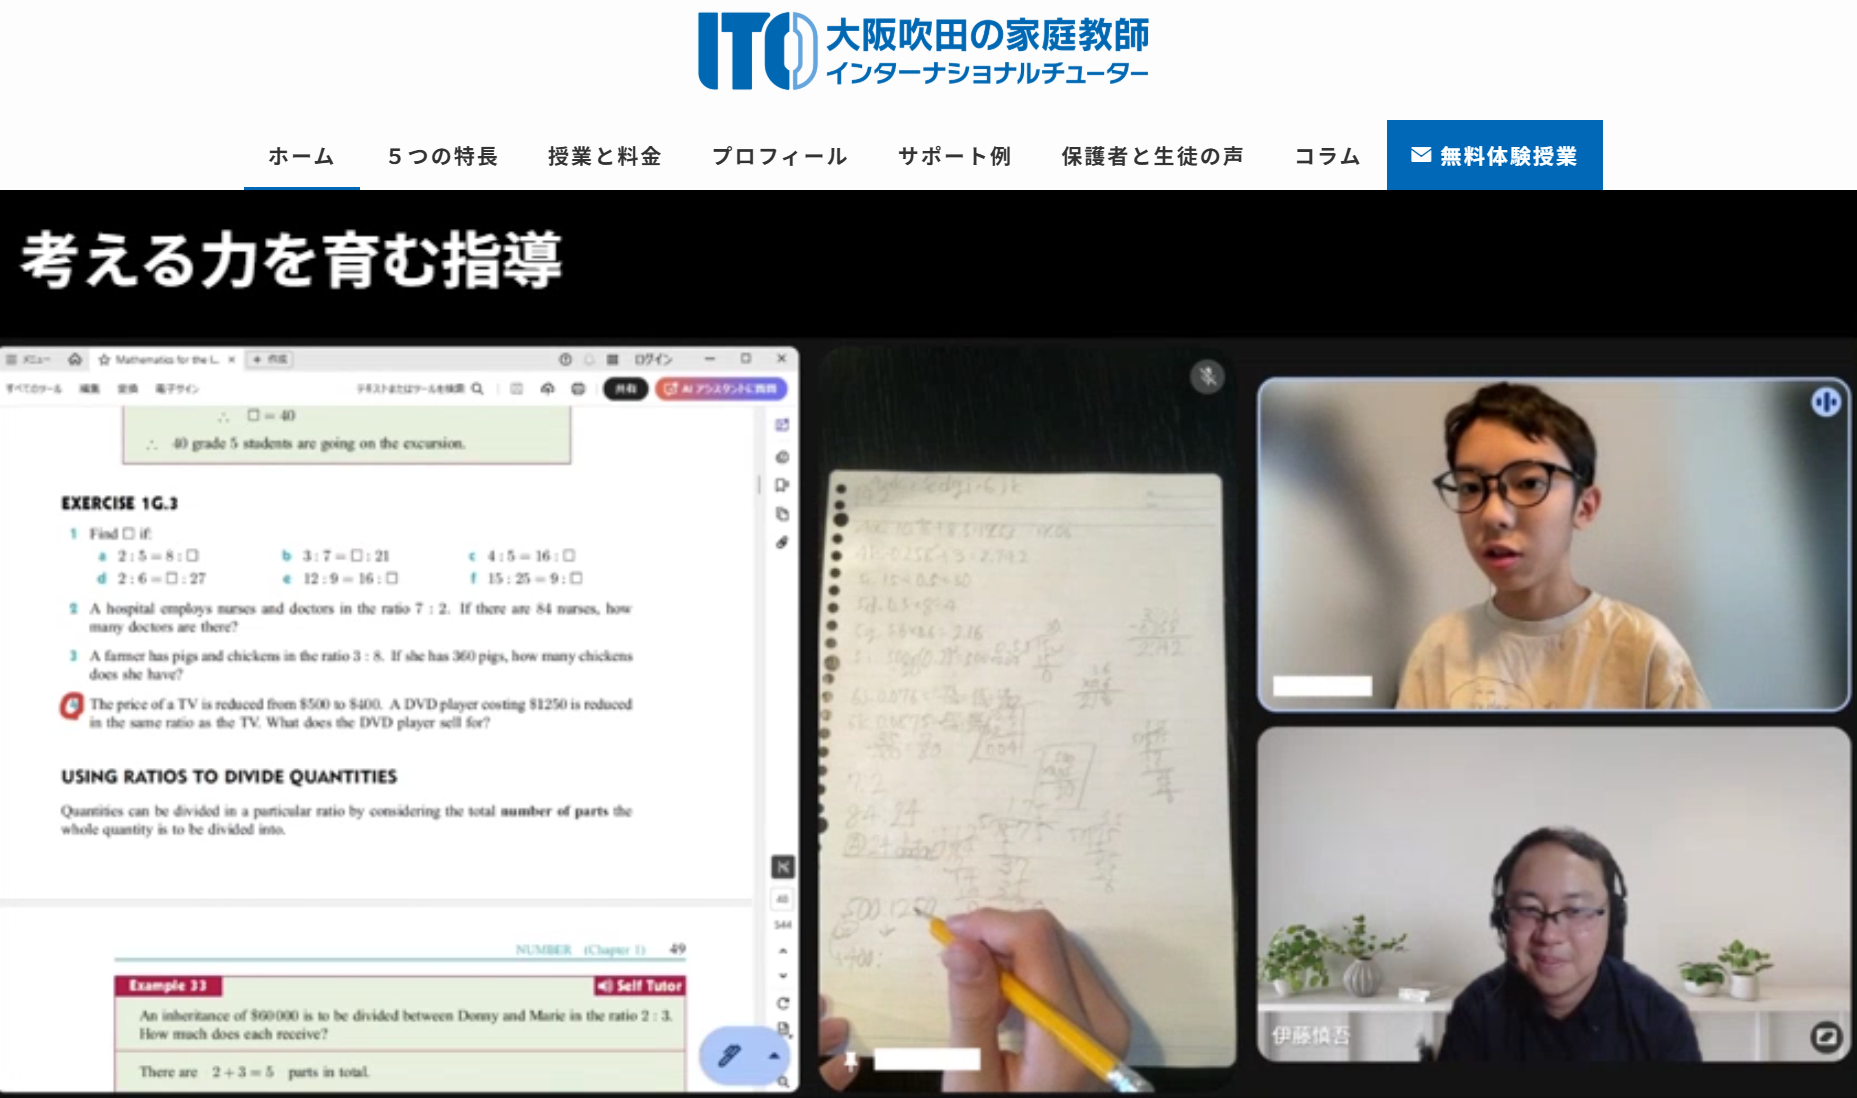Screen dimensions: 1857x1098
Task: Click the home icon in the PDF viewer
Action: 75,359
